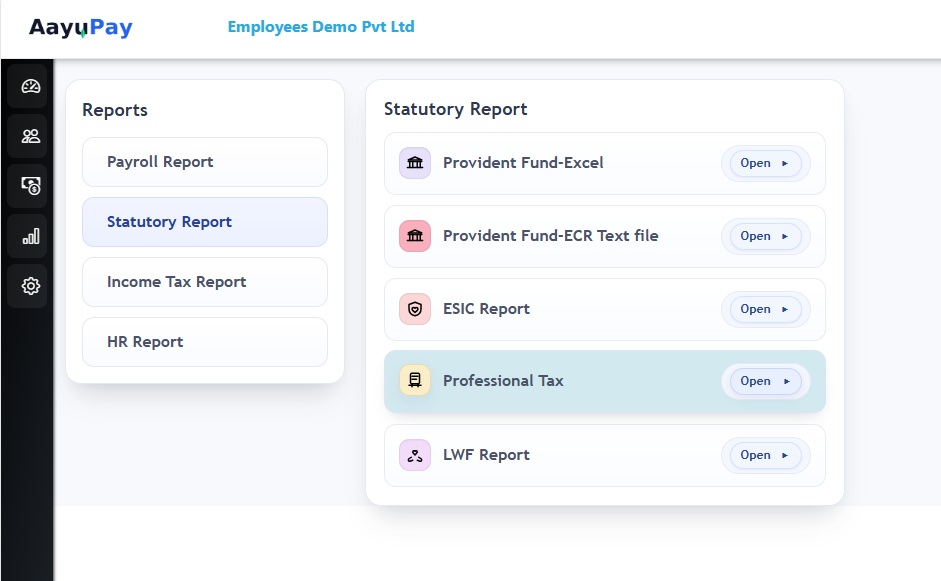This screenshot has height=581, width=941.
Task: Switch to HR Report category
Action: [x=204, y=342]
